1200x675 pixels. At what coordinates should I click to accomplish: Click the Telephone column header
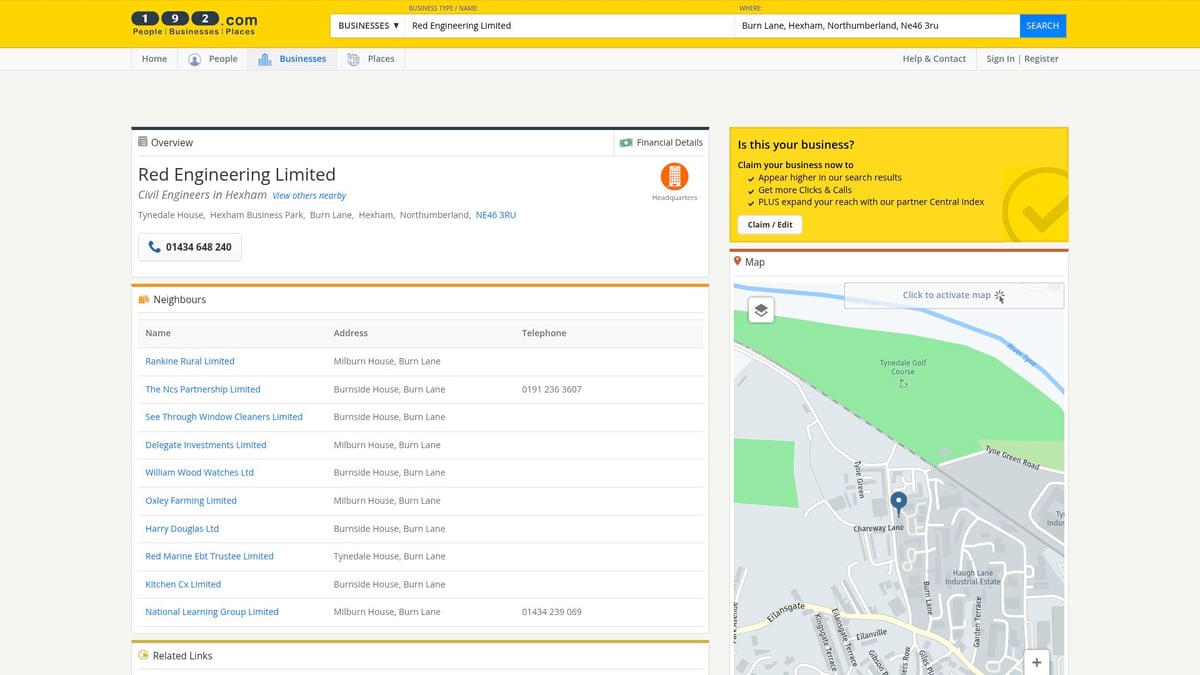[544, 333]
